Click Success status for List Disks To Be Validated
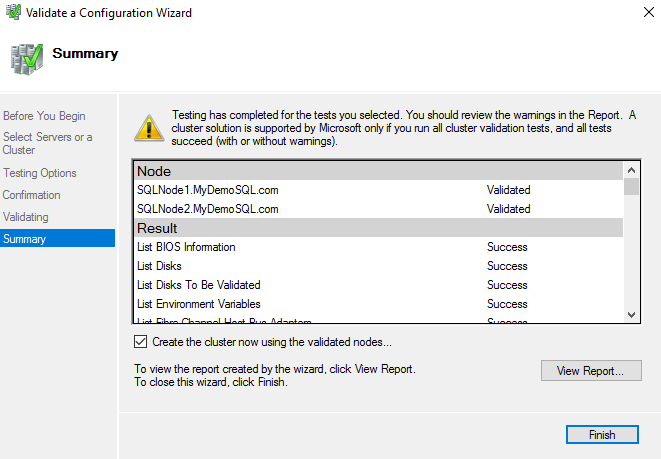Screen dimensions: 661x459 pyautogui.click(x=507, y=285)
